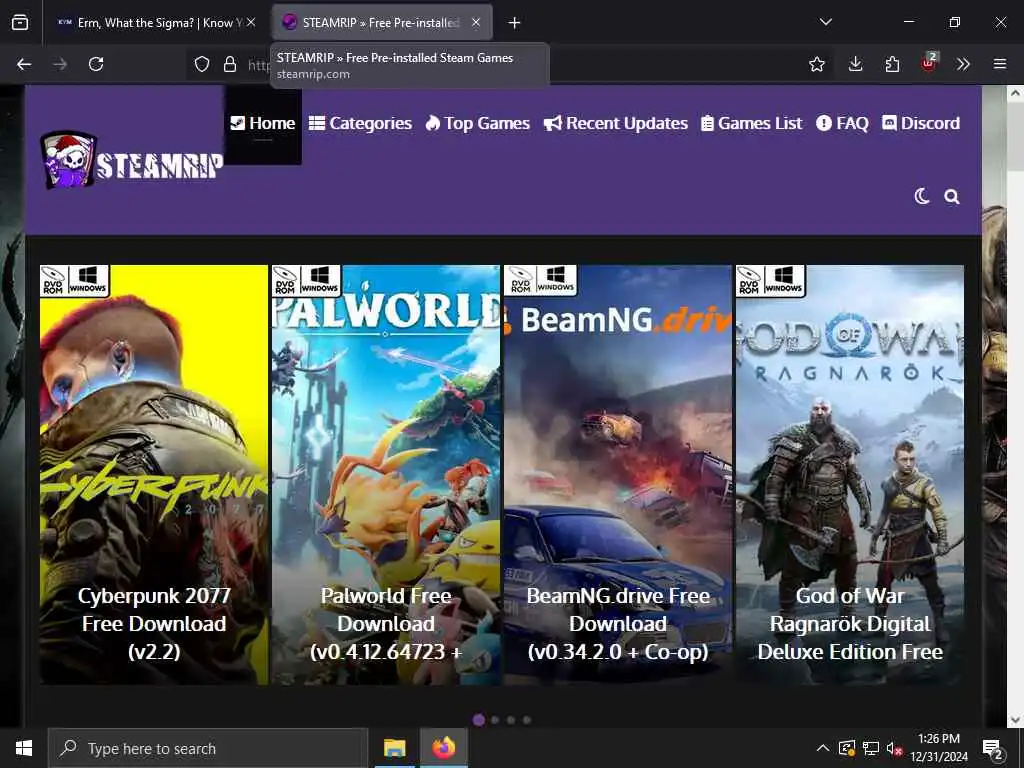Screen dimensions: 1024x768
Task: Open the Top Games menu item
Action: pyautogui.click(x=477, y=123)
